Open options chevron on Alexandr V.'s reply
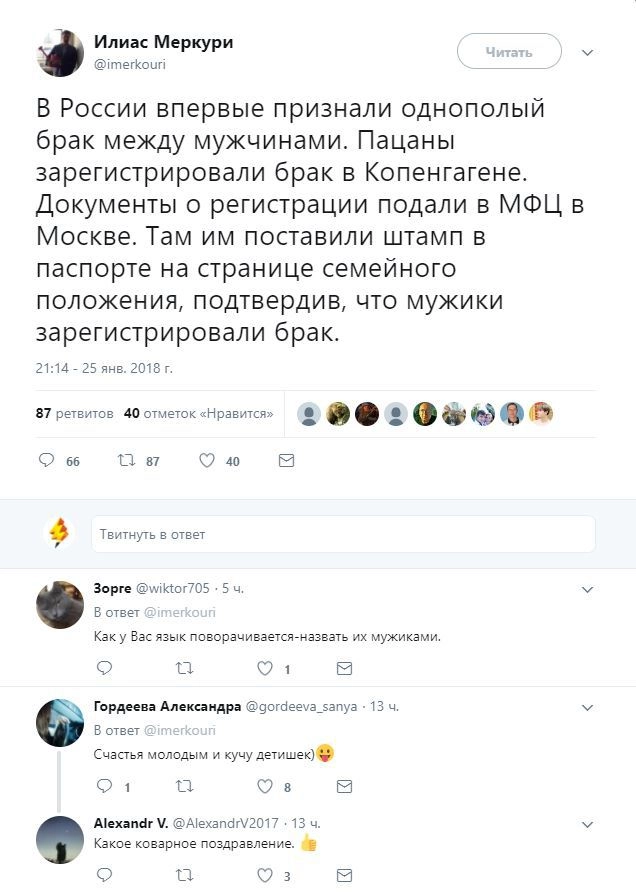636x893 pixels. point(587,824)
